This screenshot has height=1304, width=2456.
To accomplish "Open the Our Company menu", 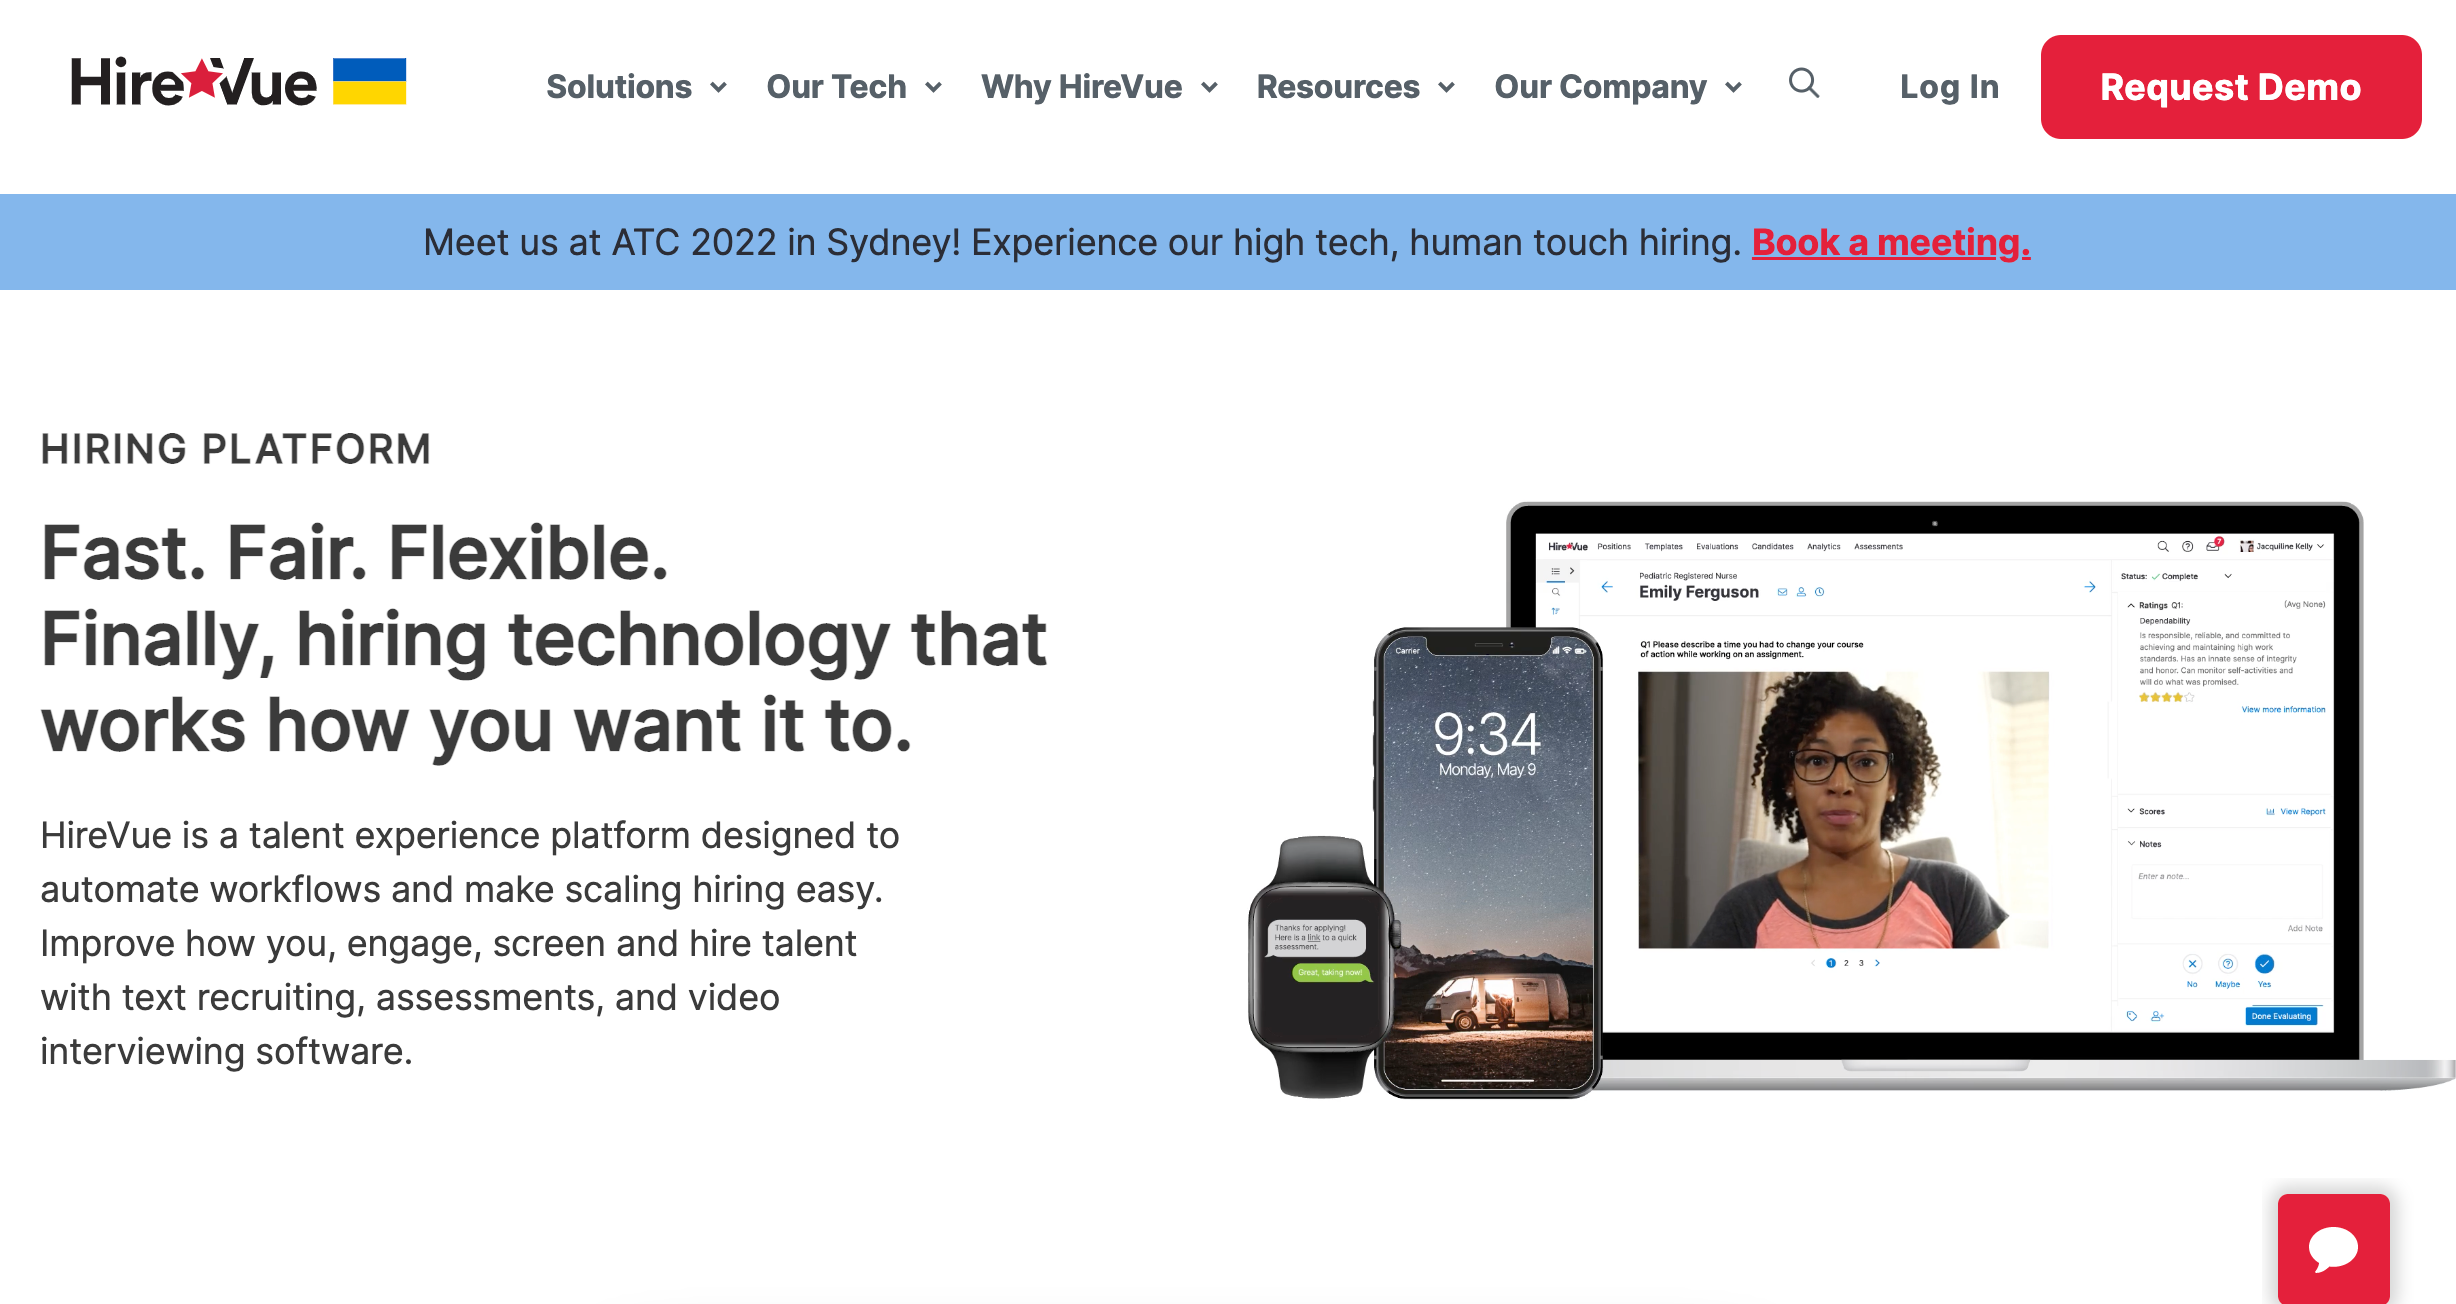I will [x=1618, y=87].
